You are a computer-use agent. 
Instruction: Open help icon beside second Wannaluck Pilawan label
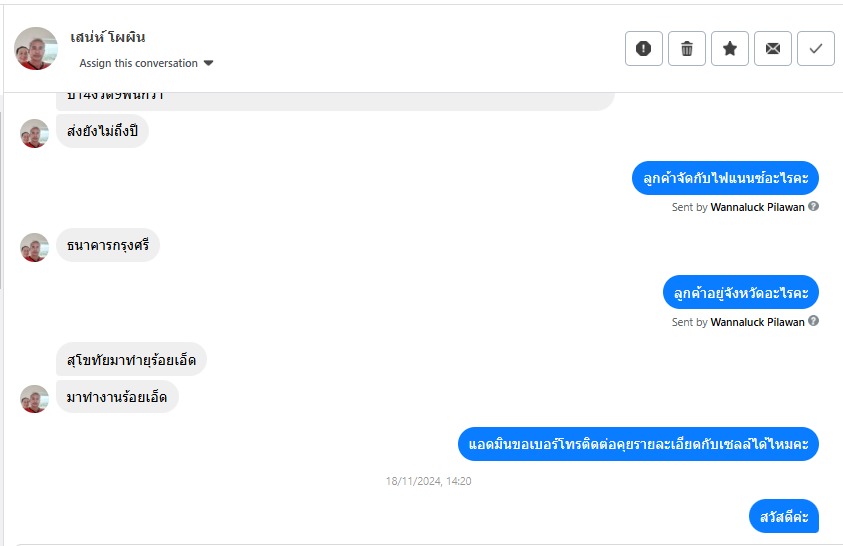tap(813, 321)
